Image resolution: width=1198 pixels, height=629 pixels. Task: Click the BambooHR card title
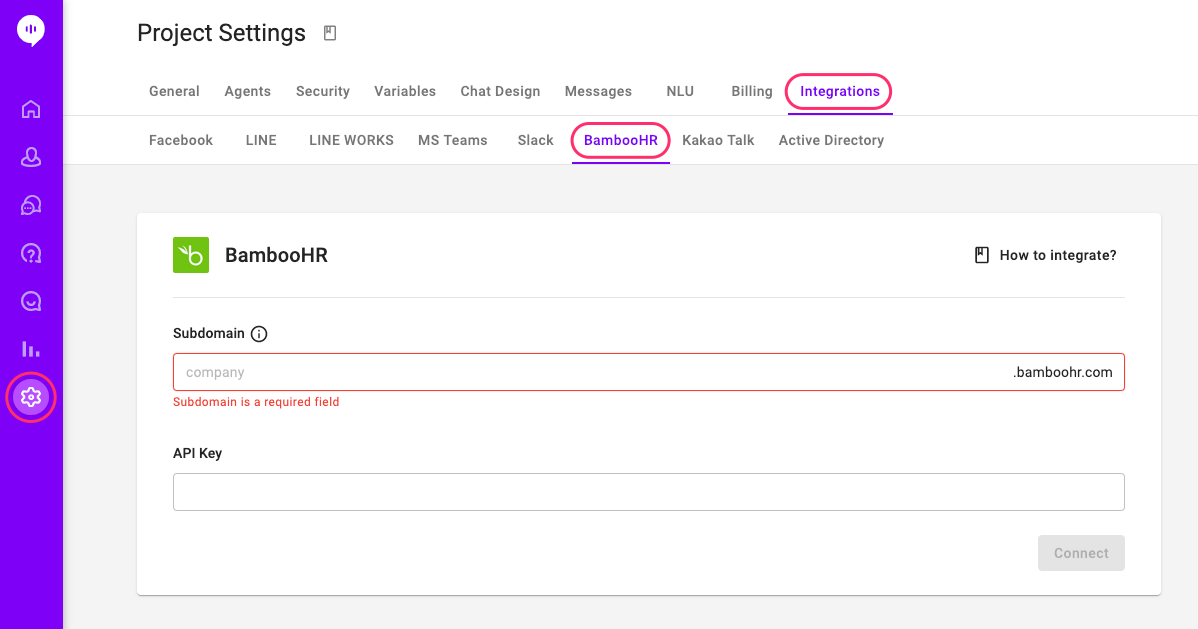[277, 255]
